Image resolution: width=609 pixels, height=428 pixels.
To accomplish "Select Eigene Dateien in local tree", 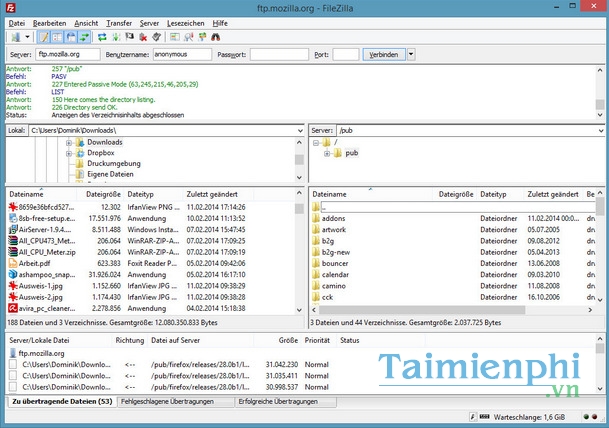I will click(x=110, y=174).
